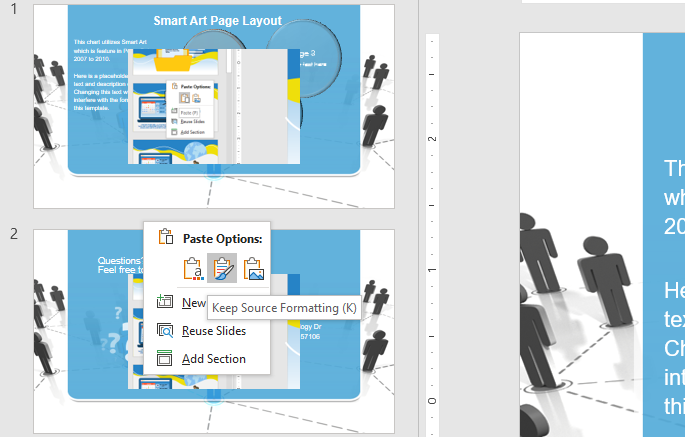Click the blue text box on main slide
Screen dimensions: 685x437
tap(664, 236)
